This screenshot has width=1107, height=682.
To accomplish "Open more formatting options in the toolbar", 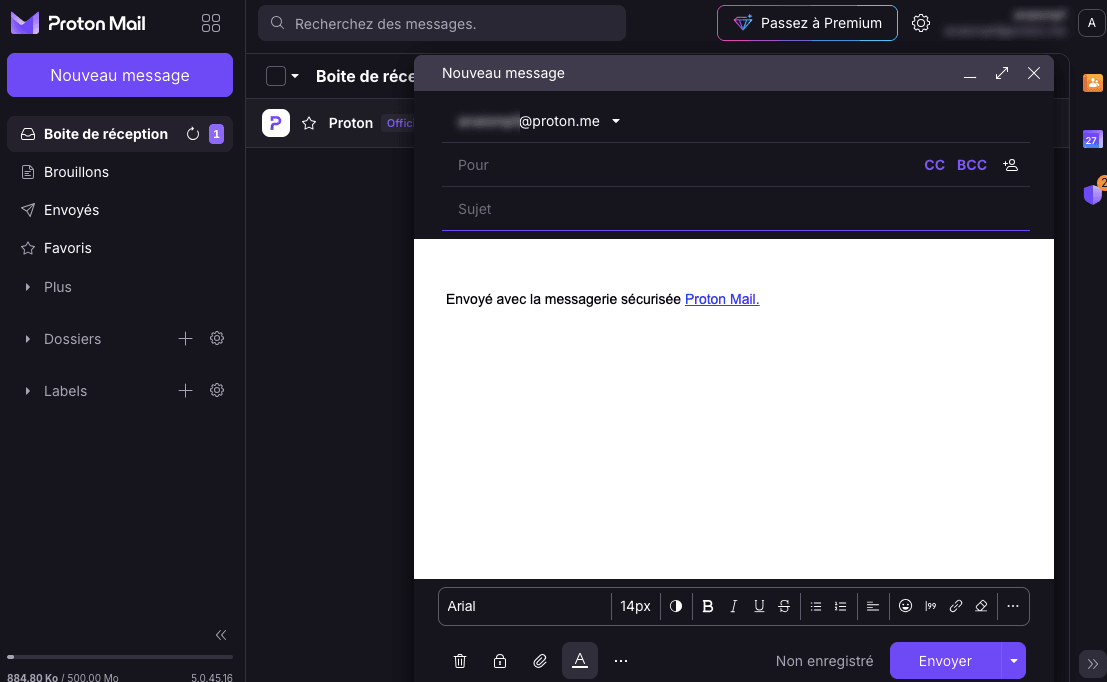I will point(1012,606).
